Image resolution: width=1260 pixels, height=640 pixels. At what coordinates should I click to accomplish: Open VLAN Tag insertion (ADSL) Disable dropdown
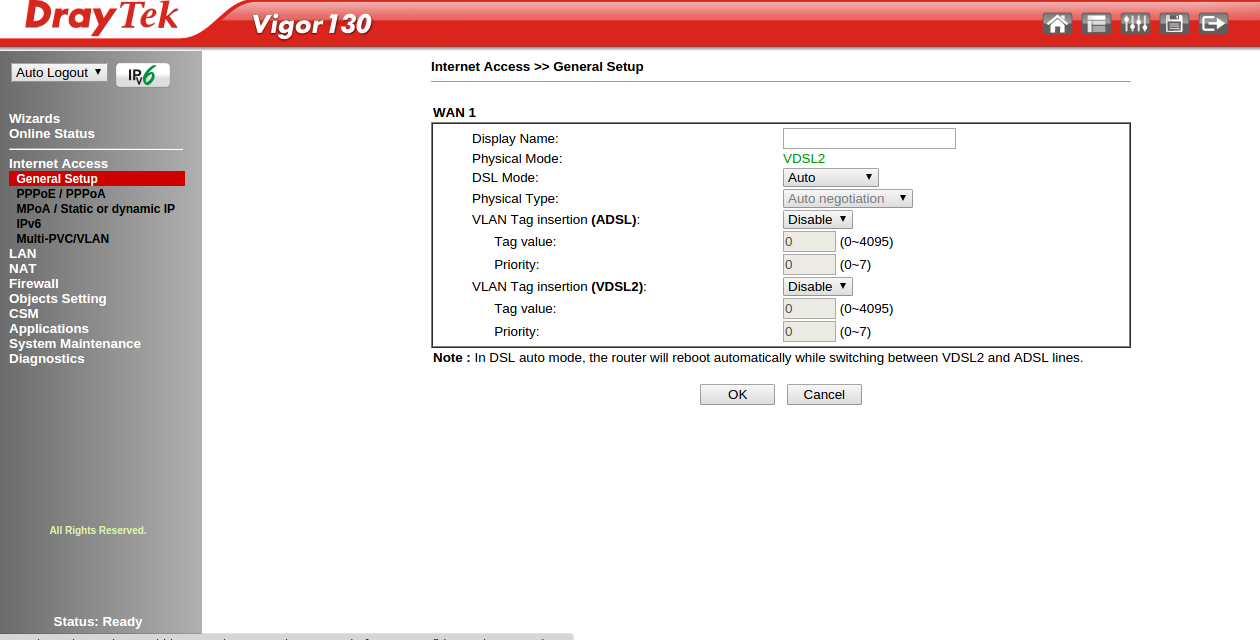click(817, 219)
